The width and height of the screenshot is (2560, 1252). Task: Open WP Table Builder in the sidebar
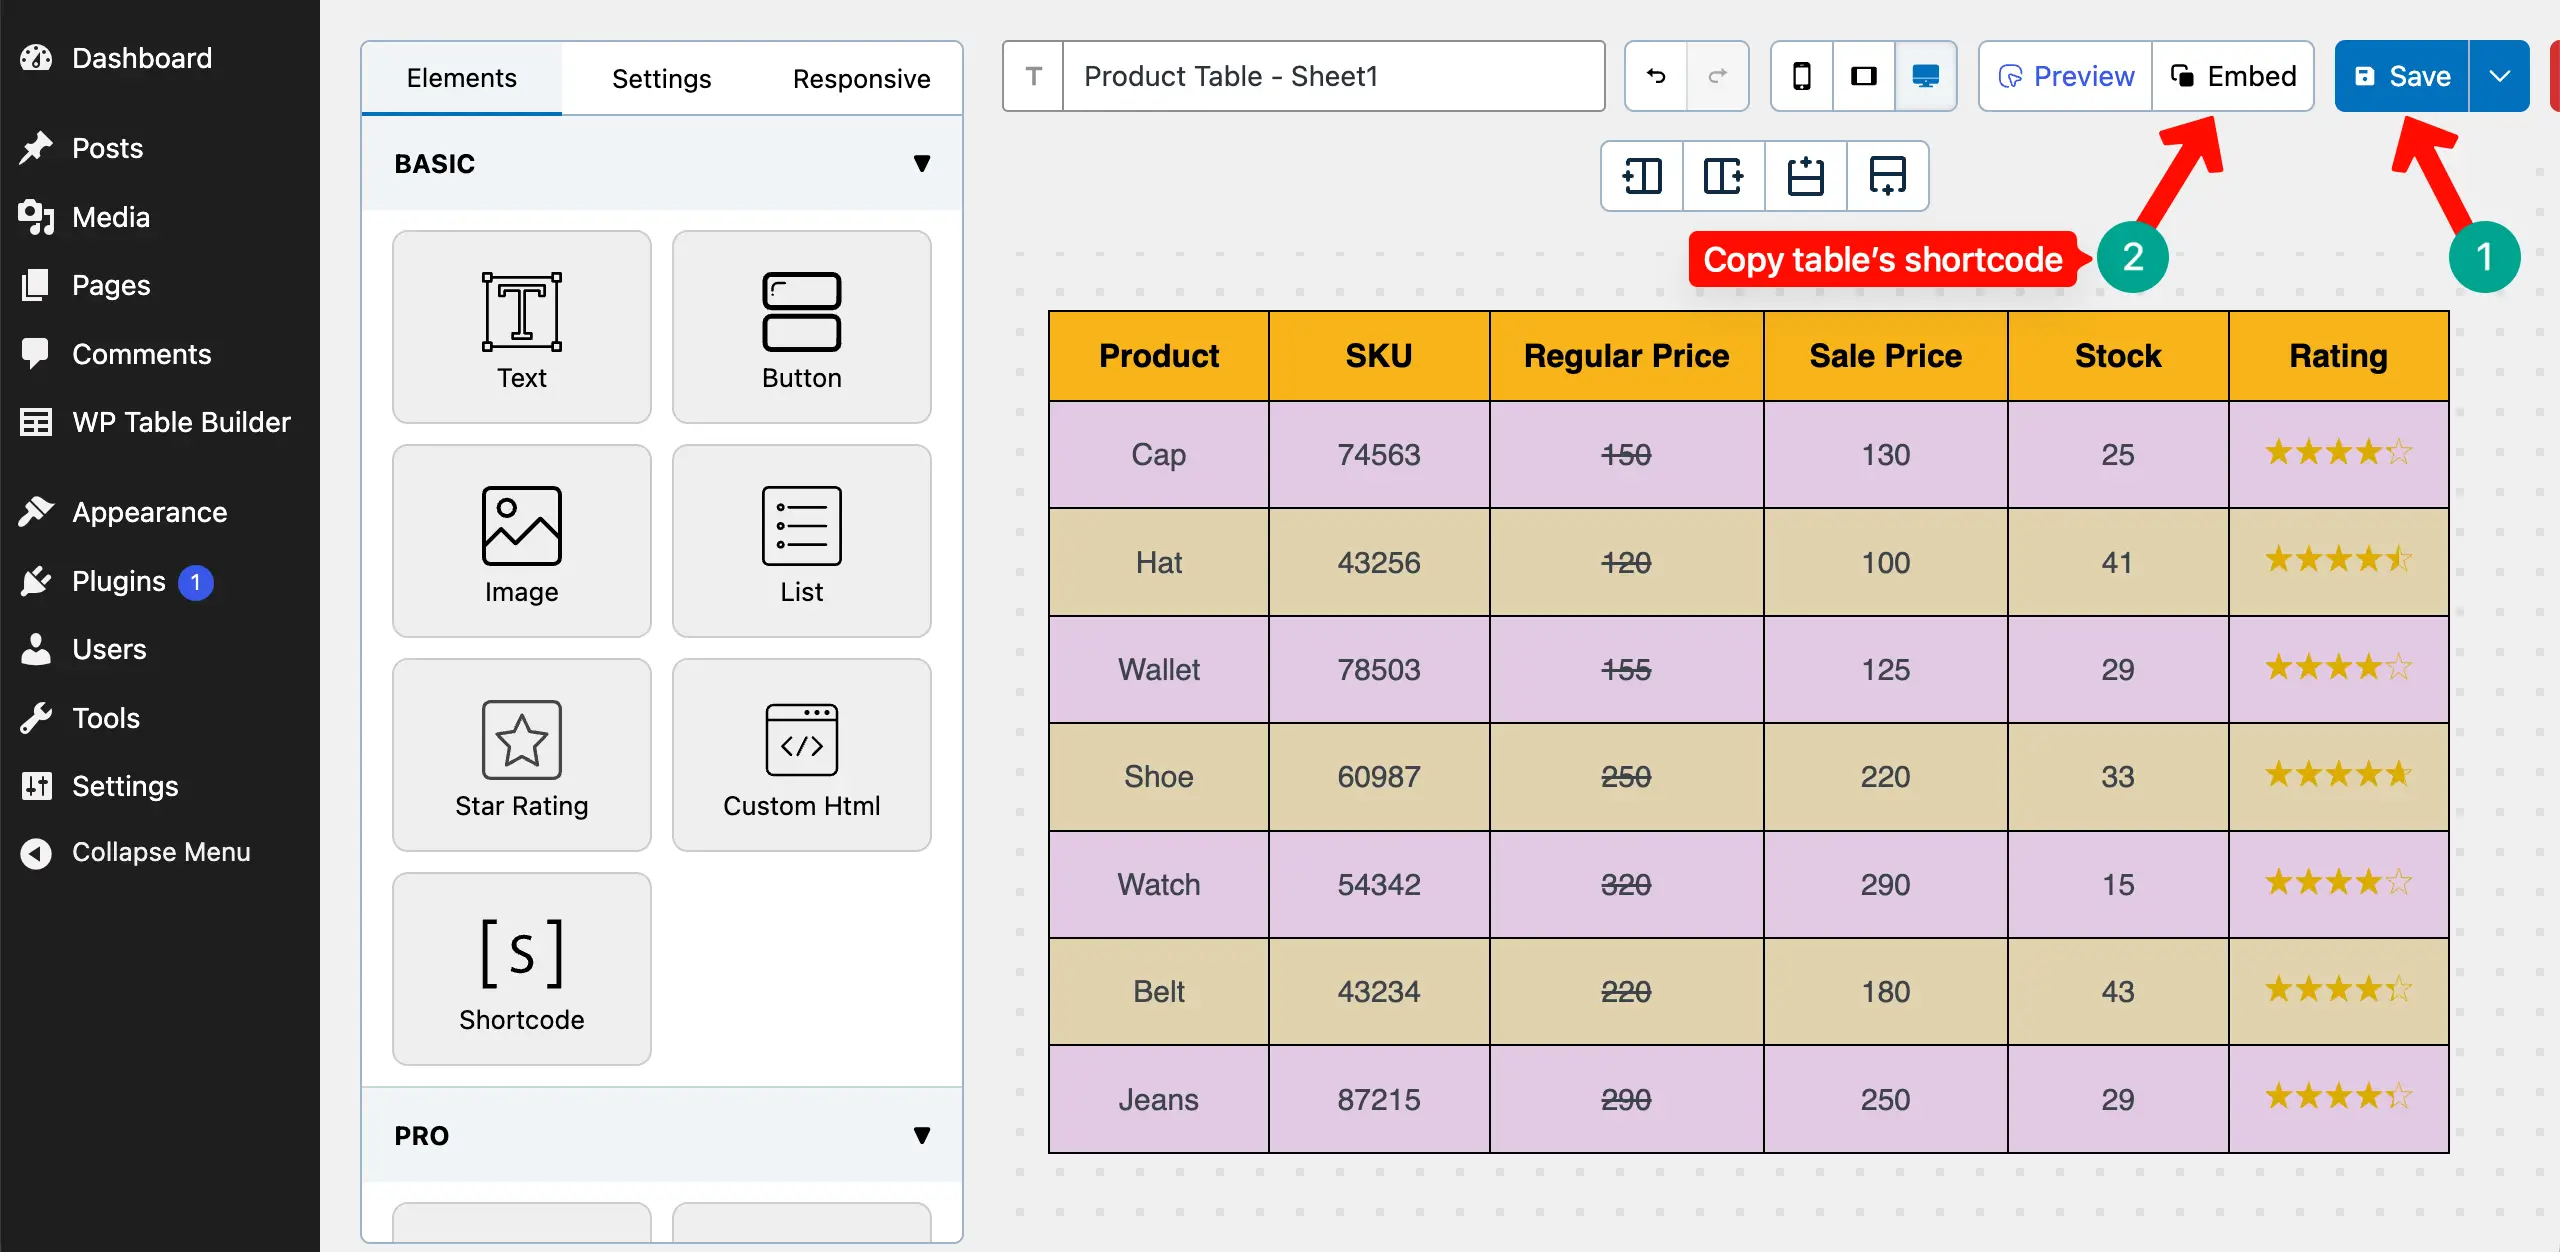pos(160,421)
